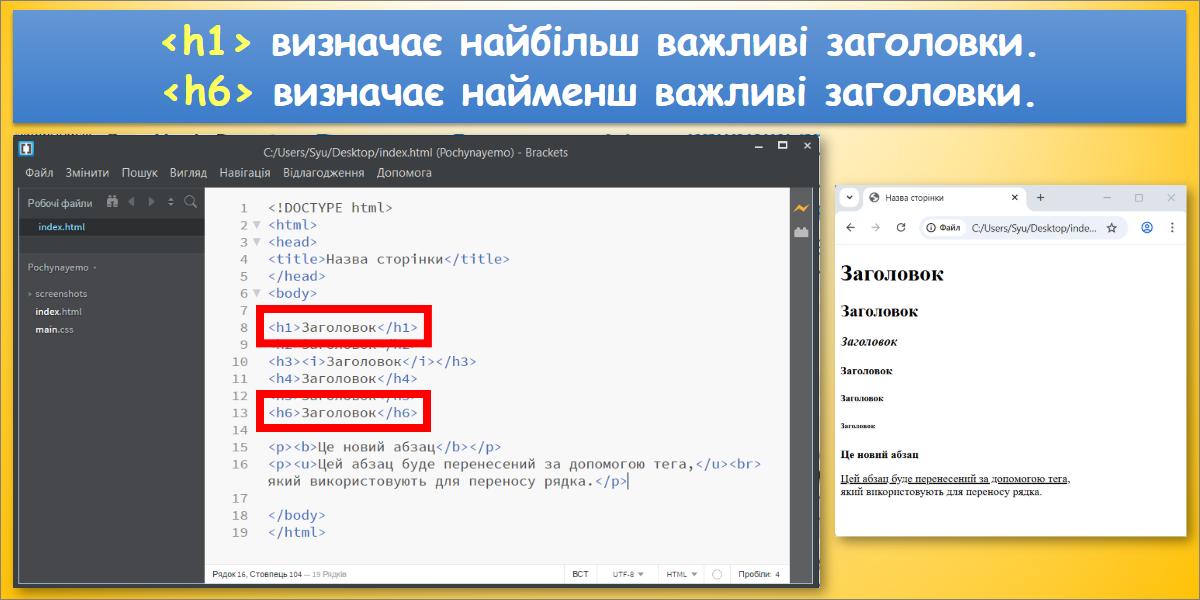Open the UTF-8 encoding dropdown
The image size is (1200, 600).
click(x=628, y=575)
